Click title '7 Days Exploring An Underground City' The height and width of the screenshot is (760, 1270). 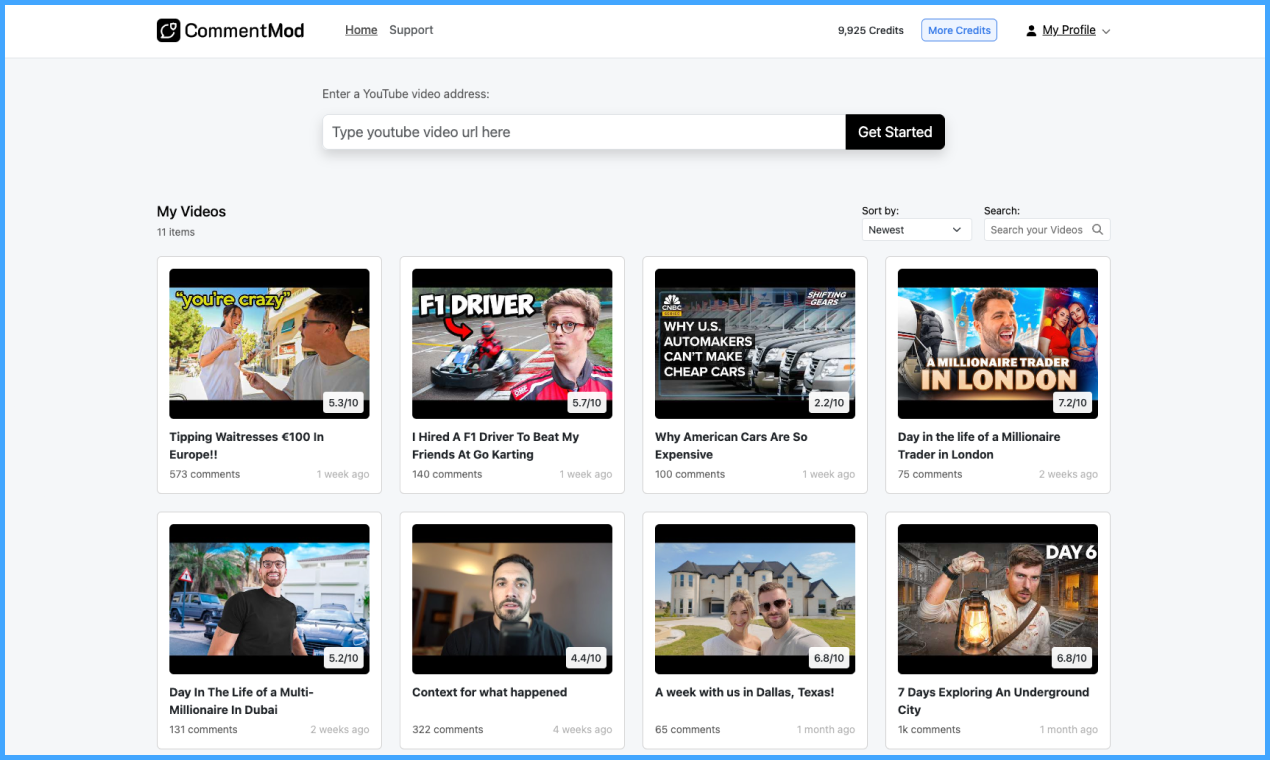click(993, 701)
